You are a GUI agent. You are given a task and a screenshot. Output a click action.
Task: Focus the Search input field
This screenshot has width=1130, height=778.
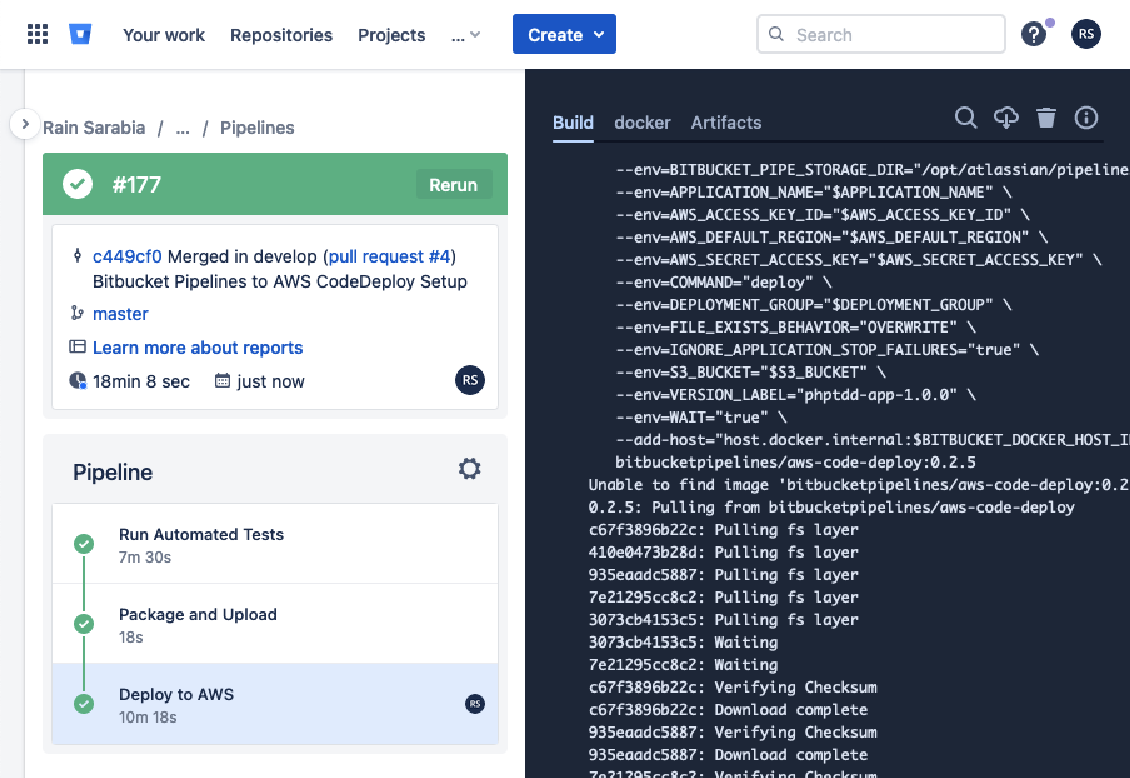tap(881, 34)
